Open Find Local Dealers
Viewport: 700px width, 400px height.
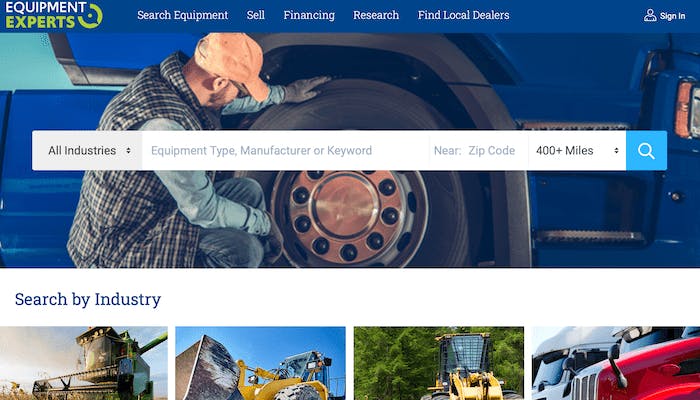click(463, 15)
